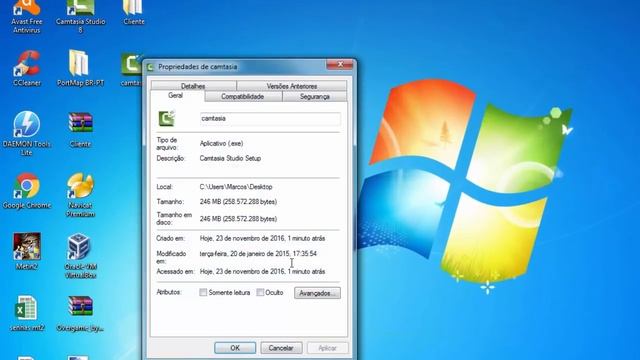Viewport: 640px width, 360px height.
Task: Close the Propriedades de camtasia dialog
Action: (340, 64)
